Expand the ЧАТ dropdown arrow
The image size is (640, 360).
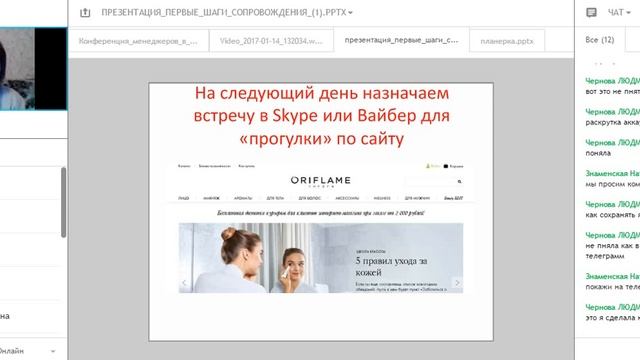[x=629, y=13]
